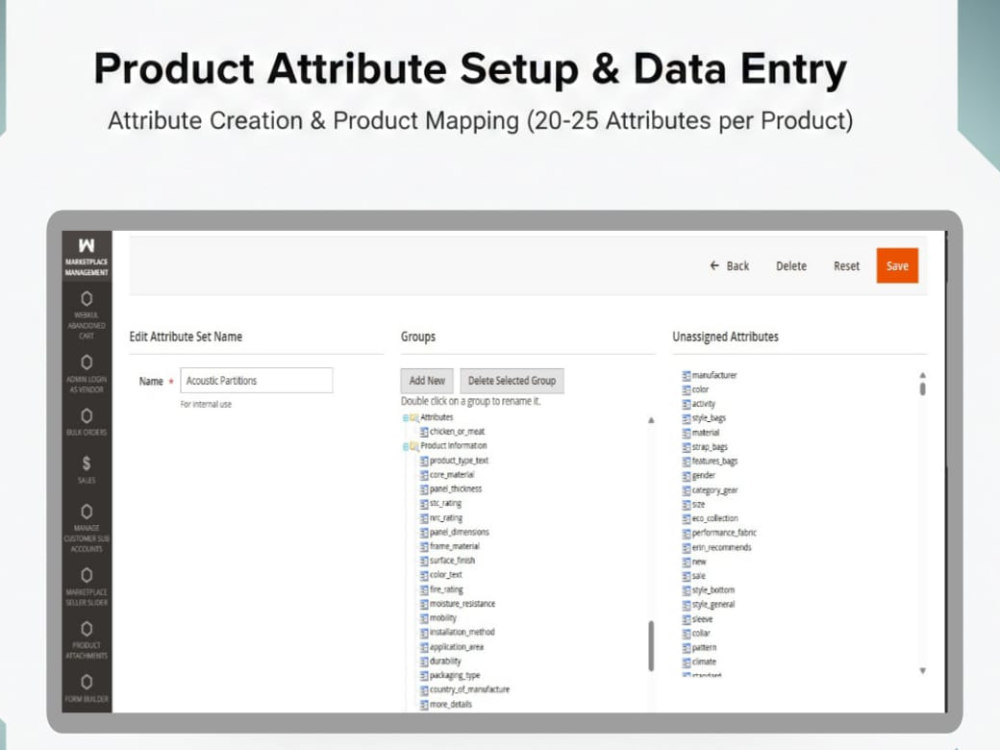
Task: Select unassigned size attribute
Action: (694, 504)
